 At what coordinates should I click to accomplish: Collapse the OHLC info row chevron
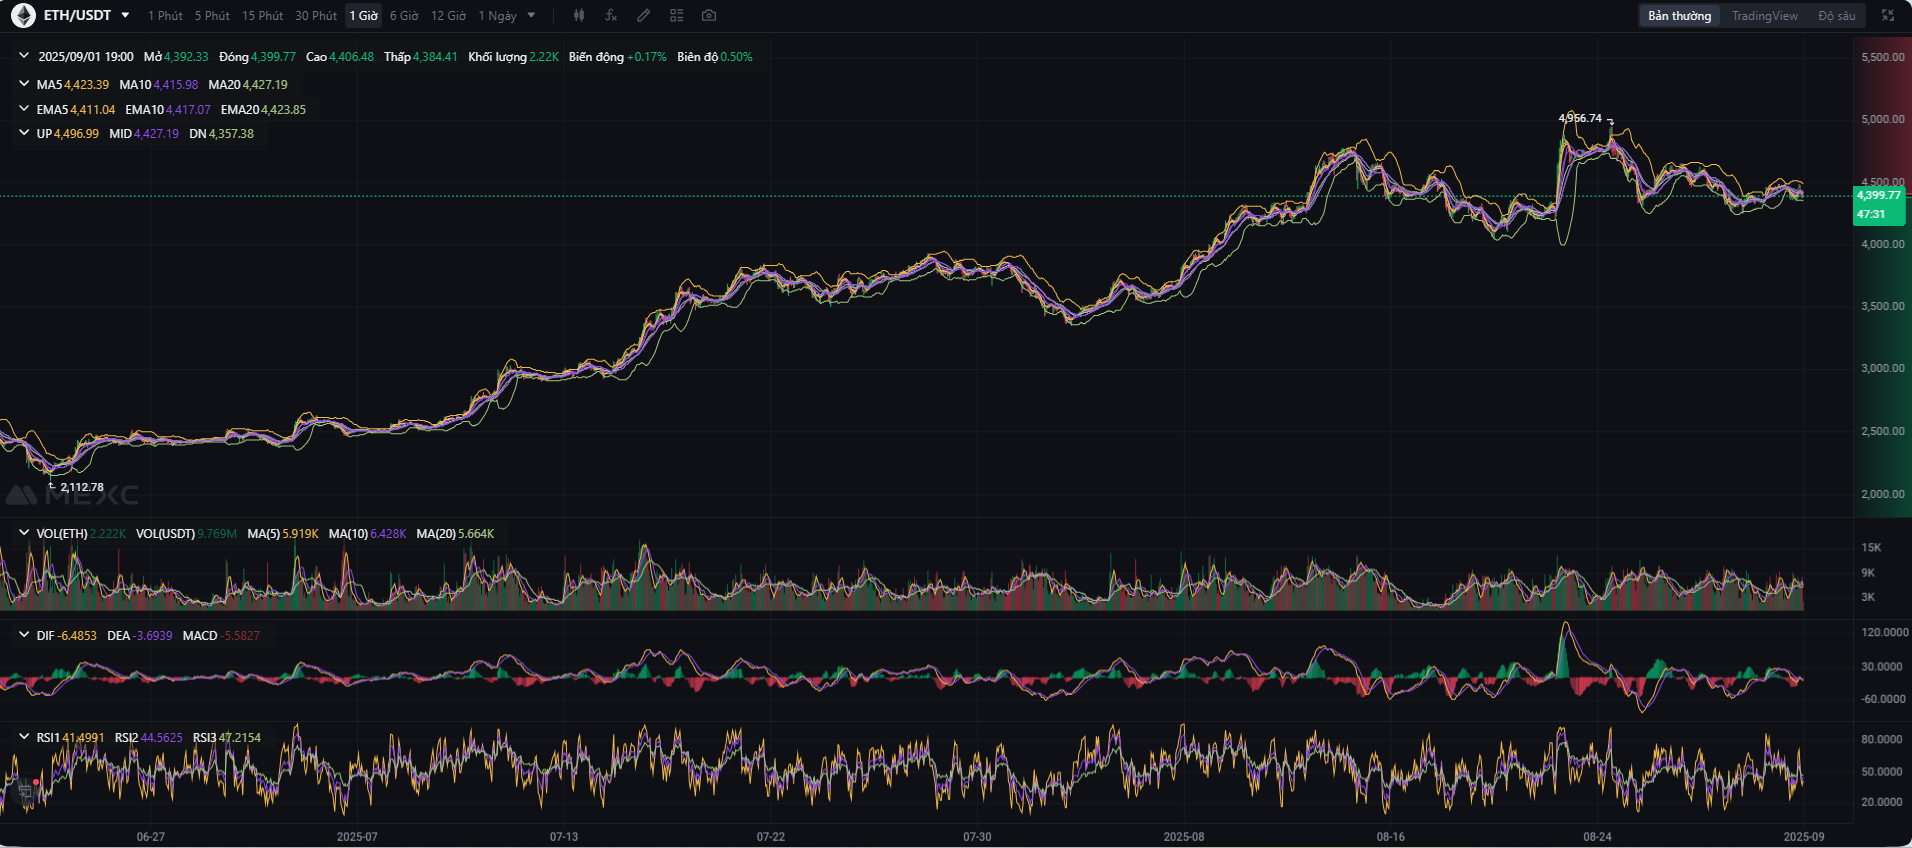pos(24,56)
